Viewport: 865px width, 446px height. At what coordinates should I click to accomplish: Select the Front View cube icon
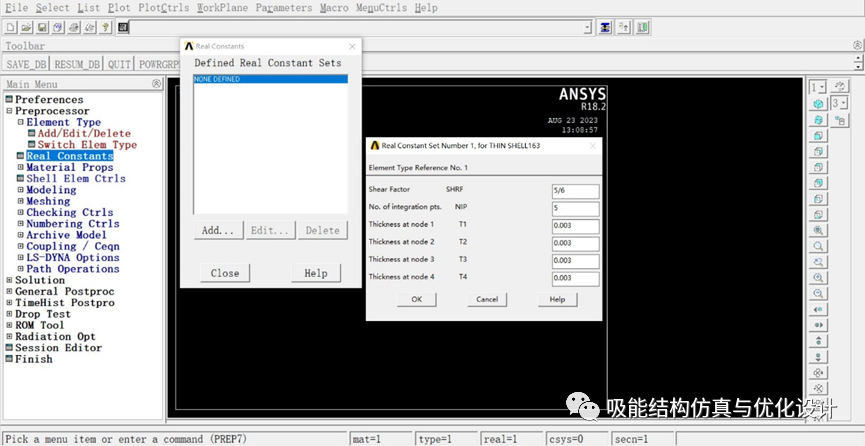click(818, 136)
